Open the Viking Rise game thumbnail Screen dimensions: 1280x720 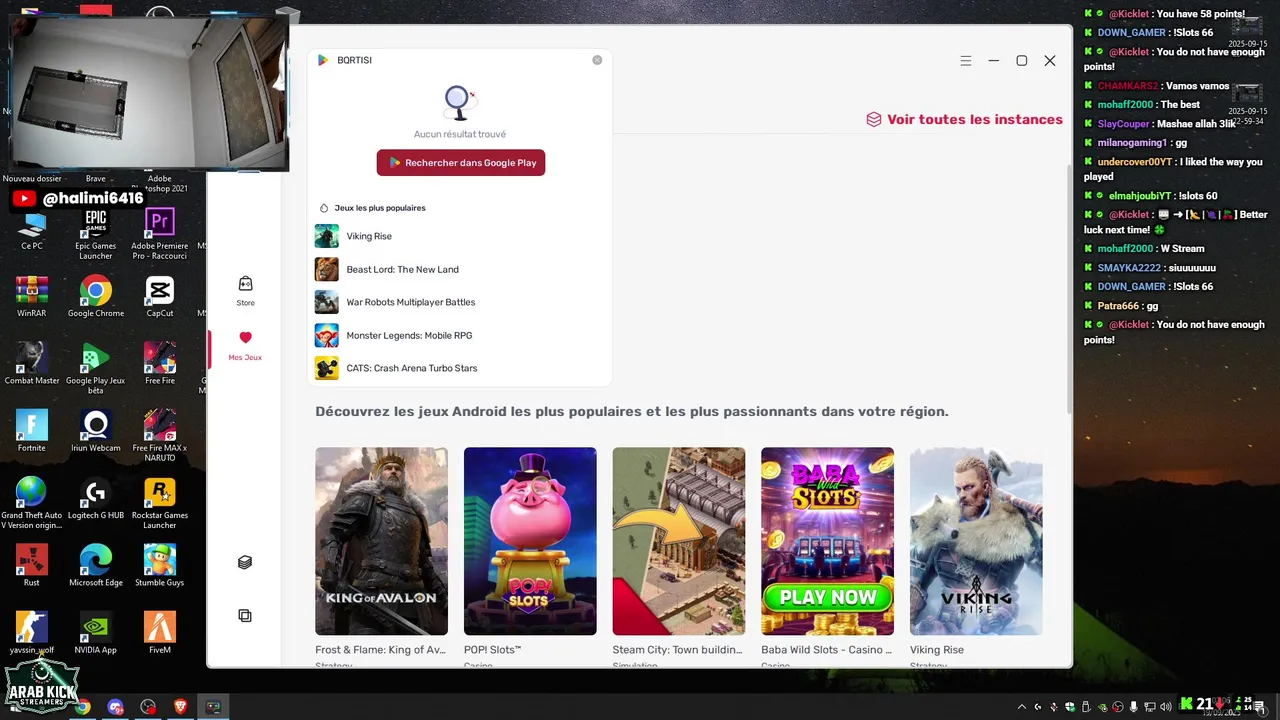pyautogui.click(x=976, y=541)
